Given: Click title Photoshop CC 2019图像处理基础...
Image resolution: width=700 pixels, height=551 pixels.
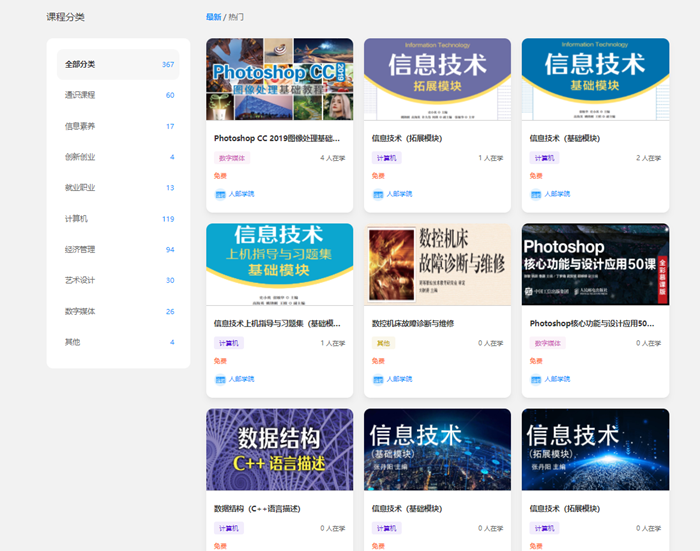Looking at the screenshot, I should 277,138.
